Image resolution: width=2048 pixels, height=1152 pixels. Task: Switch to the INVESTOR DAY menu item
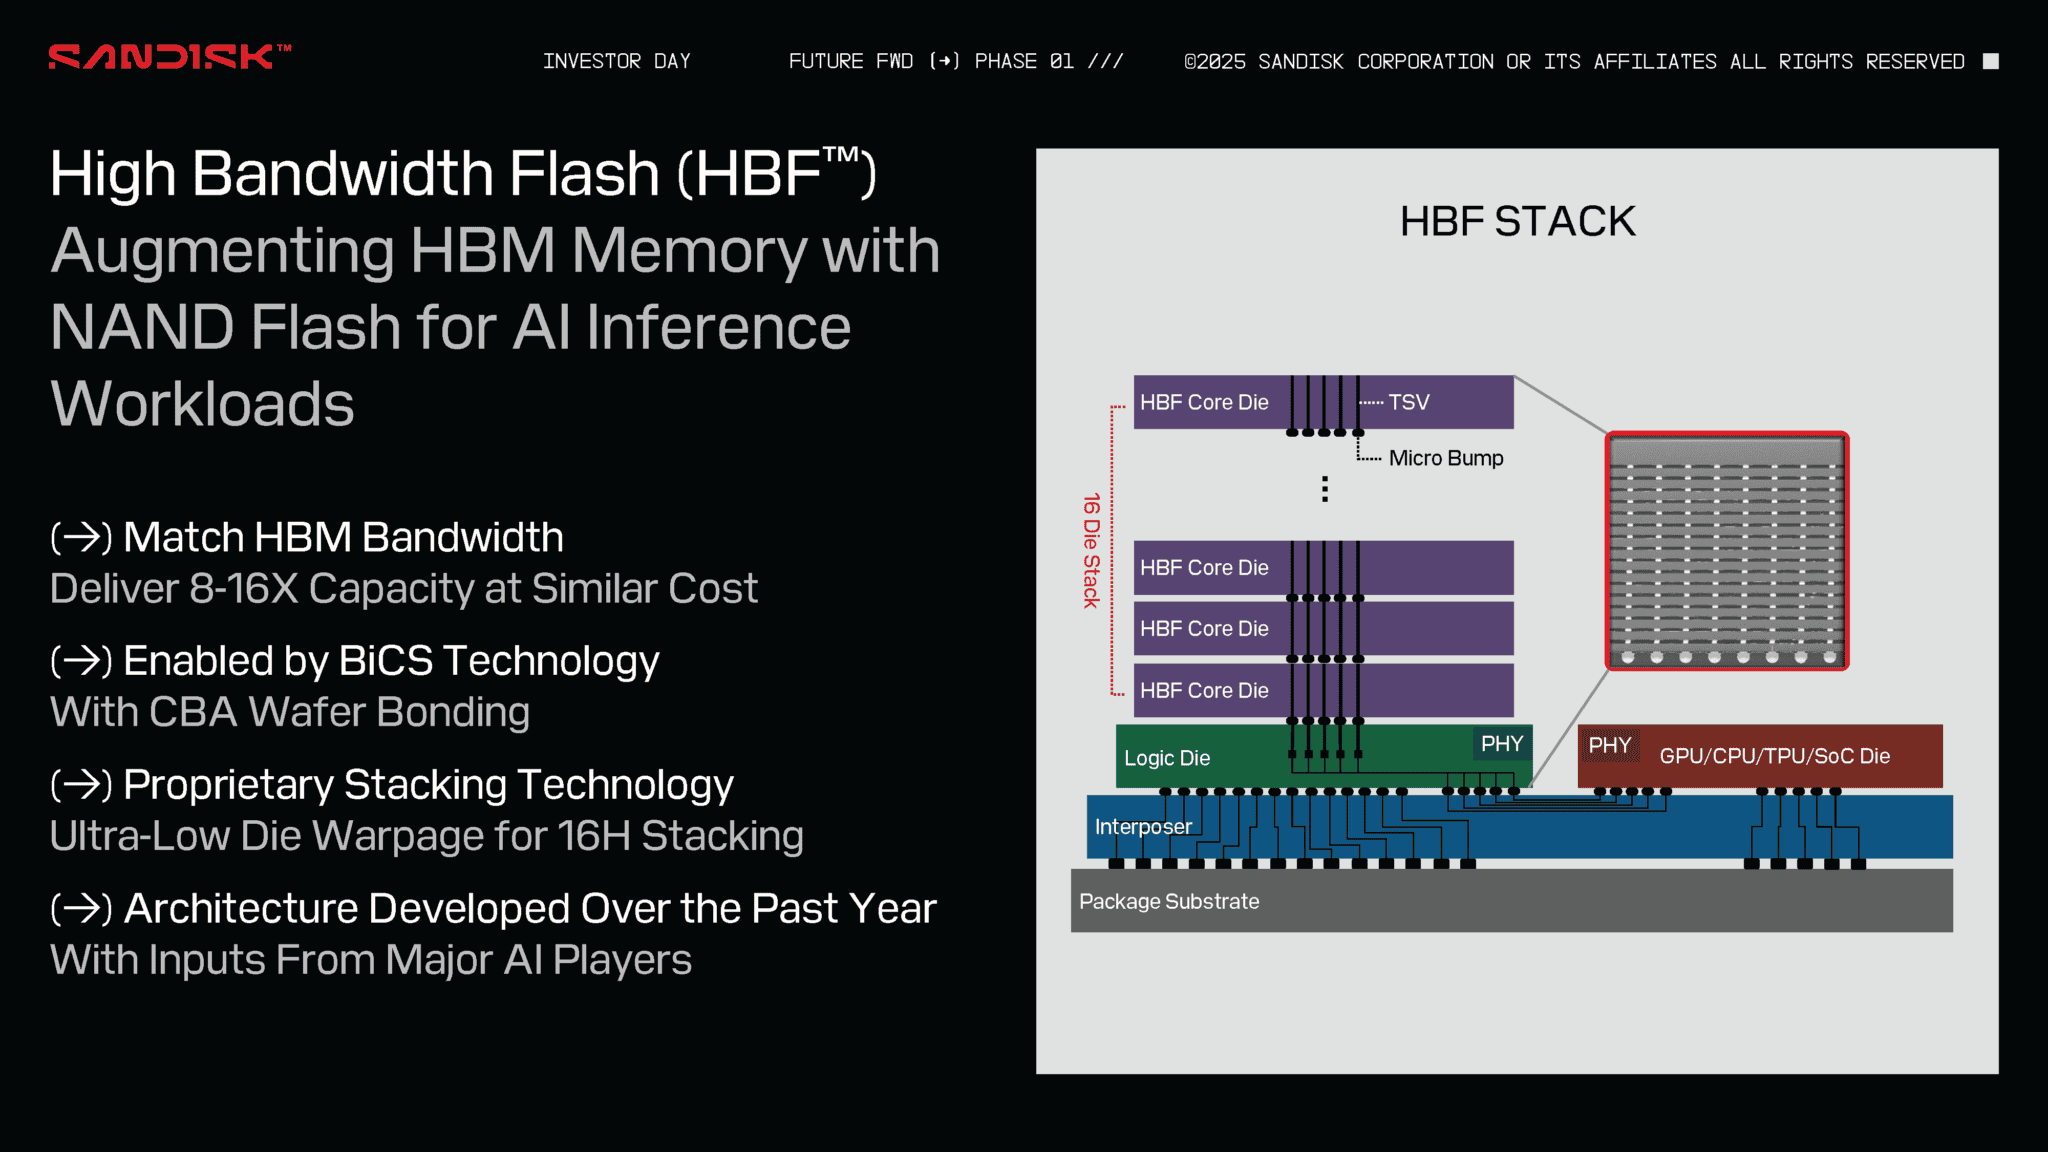[x=617, y=61]
